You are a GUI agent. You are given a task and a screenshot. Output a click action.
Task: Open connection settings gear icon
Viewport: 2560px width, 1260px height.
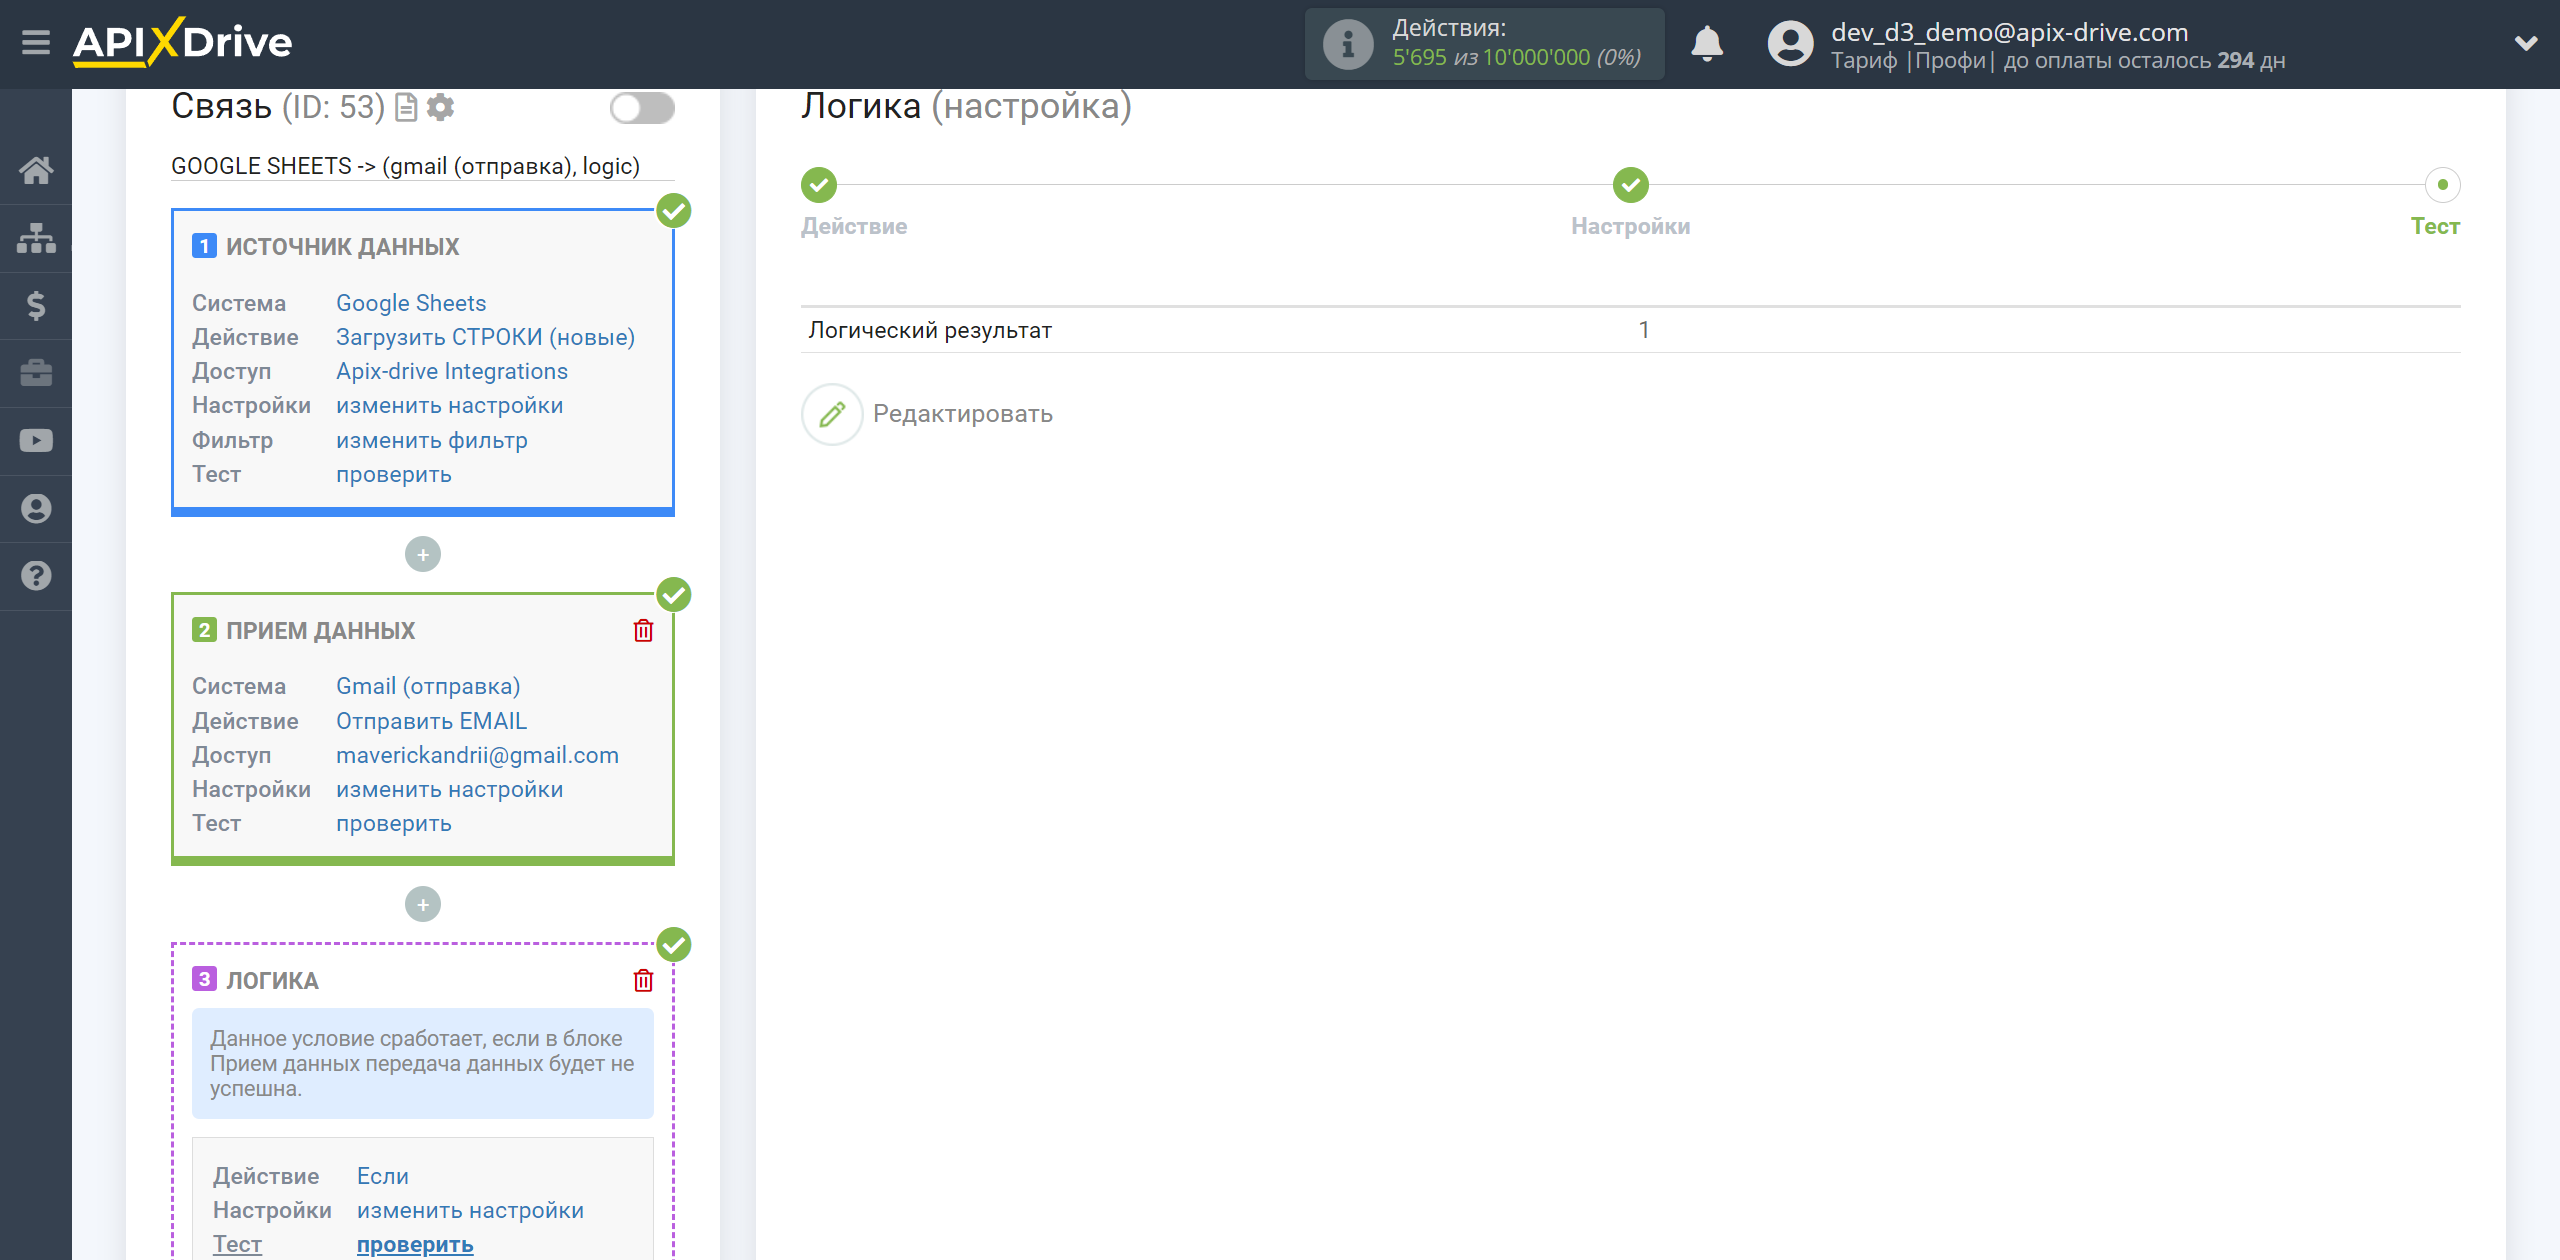[x=440, y=107]
